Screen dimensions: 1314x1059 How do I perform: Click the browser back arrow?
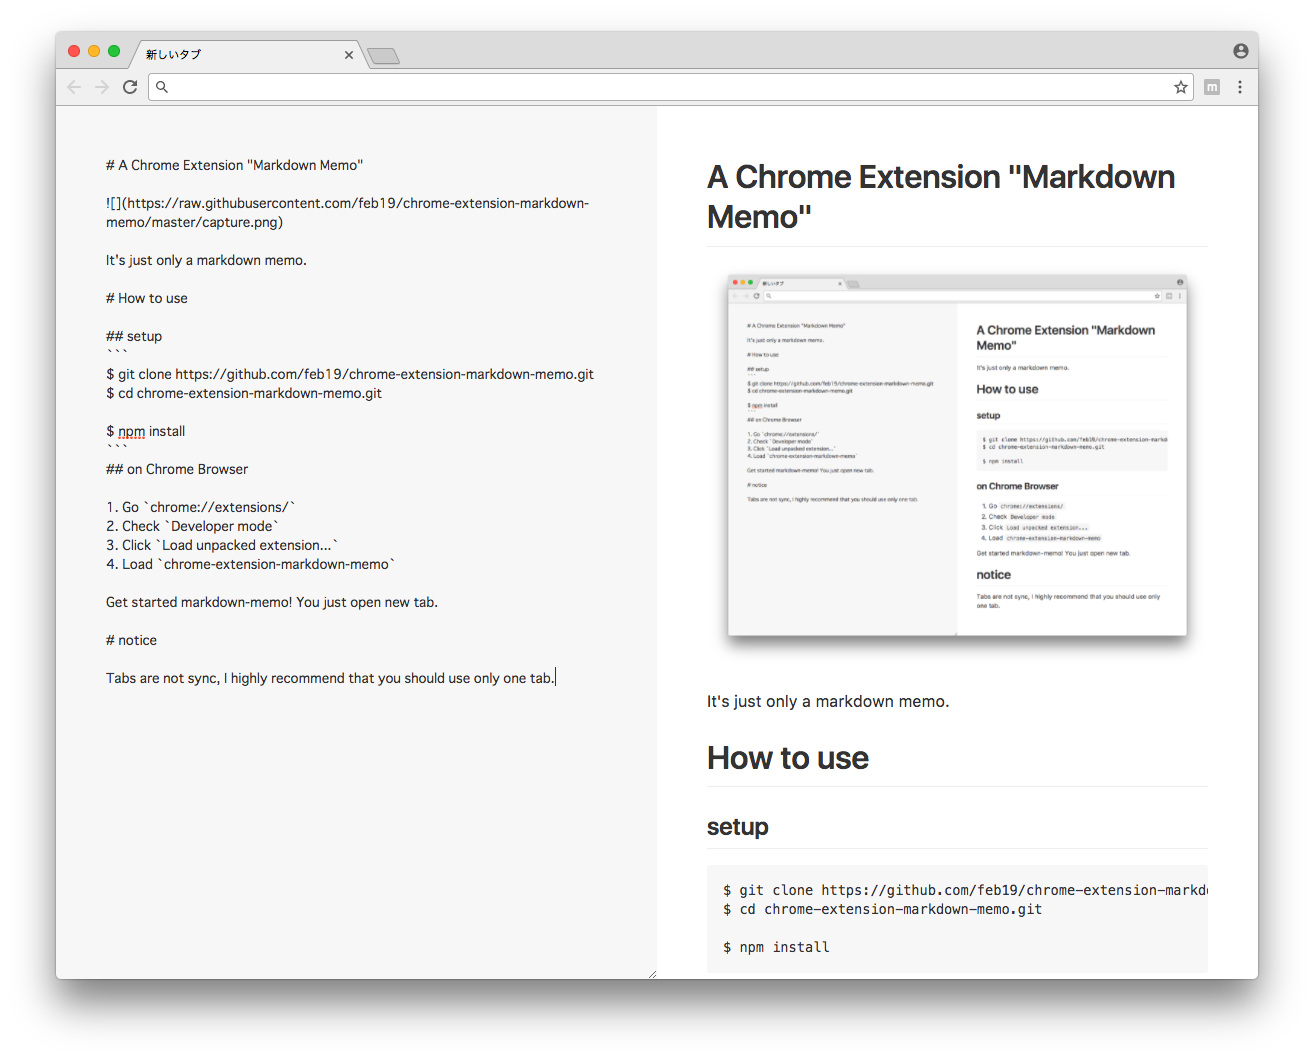tap(74, 87)
